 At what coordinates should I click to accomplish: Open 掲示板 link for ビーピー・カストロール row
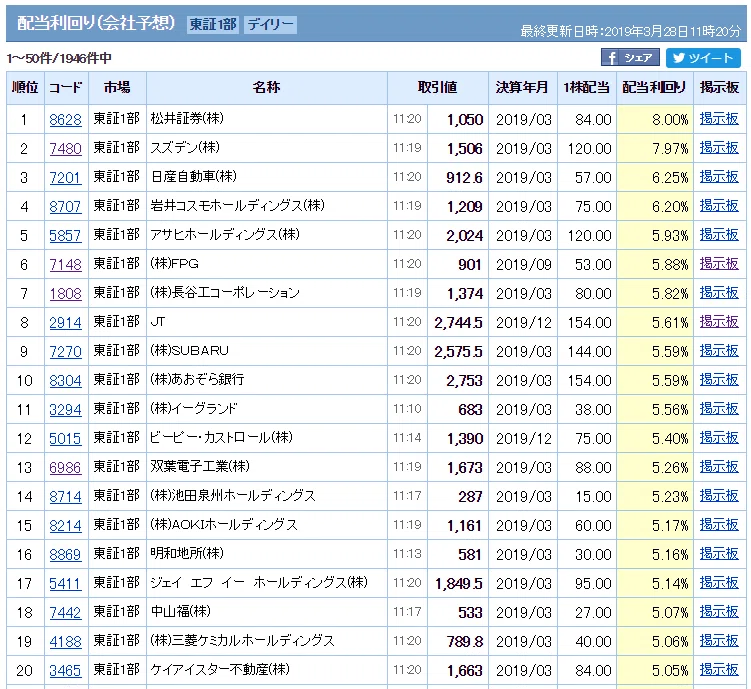pos(719,438)
